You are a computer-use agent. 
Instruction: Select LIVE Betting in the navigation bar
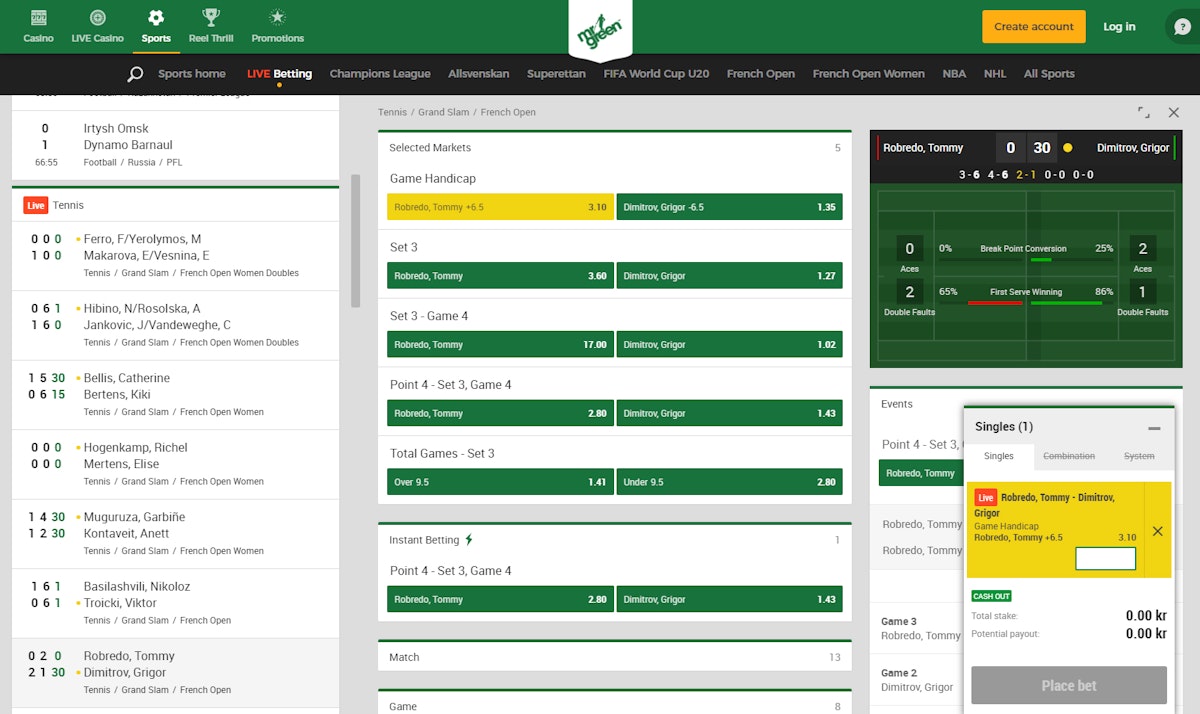(x=279, y=74)
